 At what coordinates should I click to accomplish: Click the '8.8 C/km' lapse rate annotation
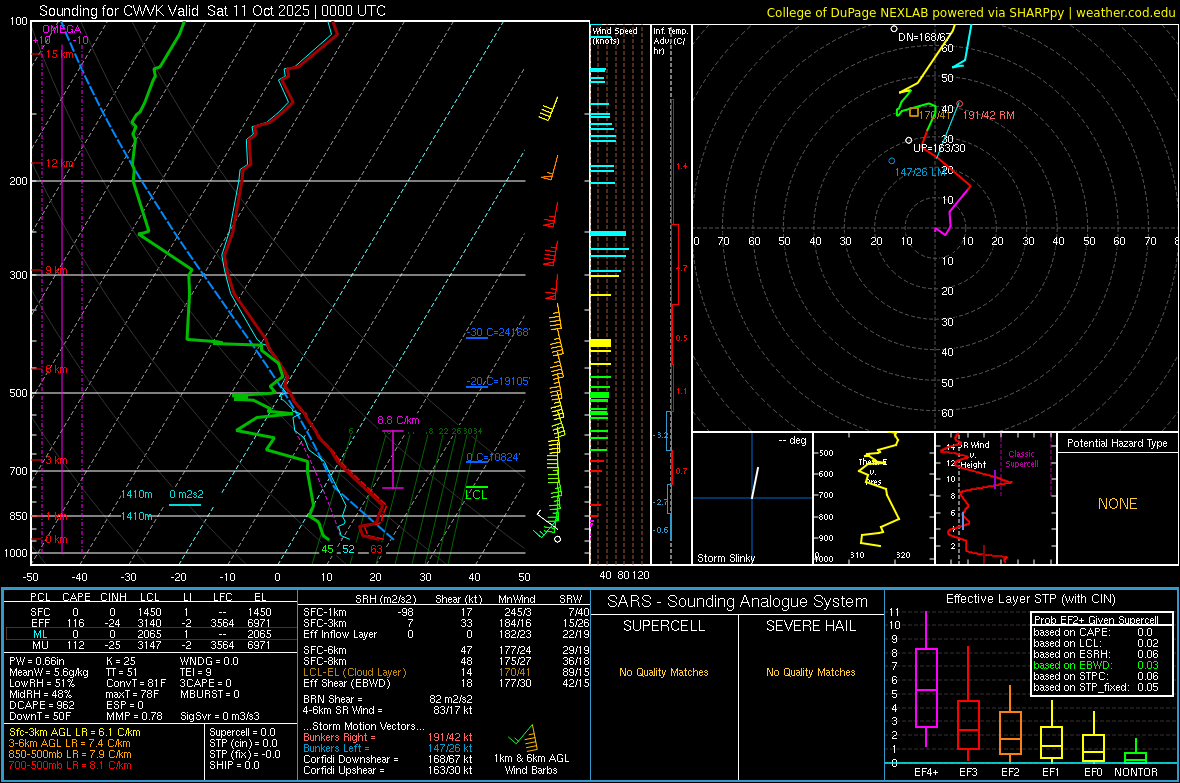[398, 420]
